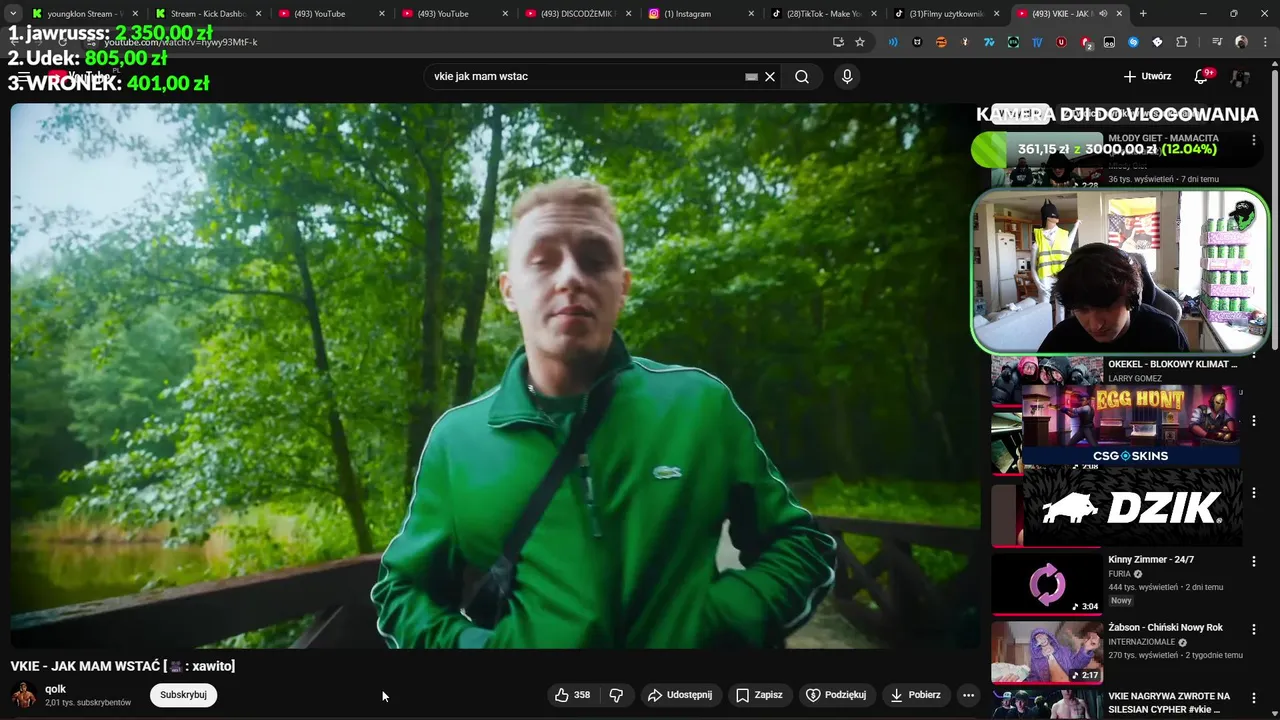Viewport: 1280px width, 720px height.
Task: Clear the search query with the X
Action: (770, 77)
